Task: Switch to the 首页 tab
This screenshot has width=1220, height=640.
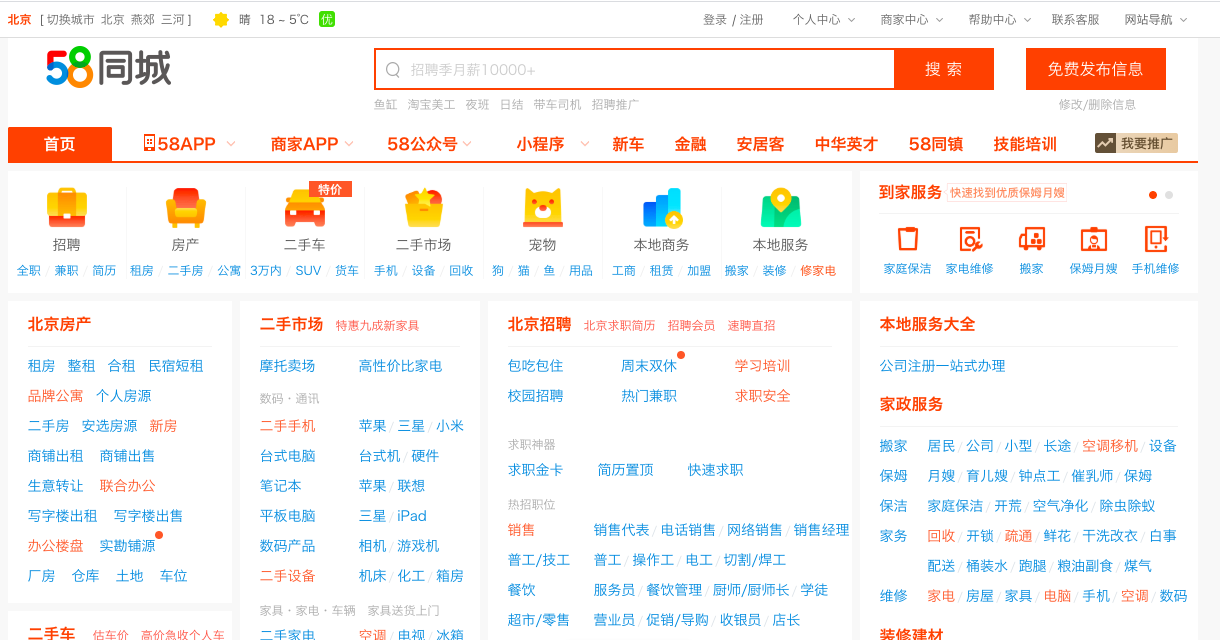Action: point(59,143)
